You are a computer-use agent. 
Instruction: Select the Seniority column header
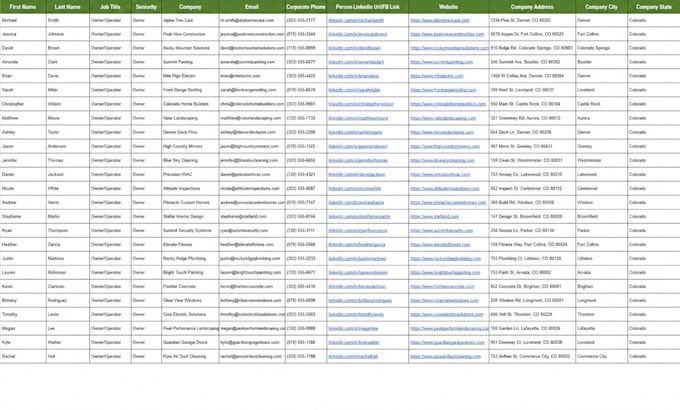point(146,7)
